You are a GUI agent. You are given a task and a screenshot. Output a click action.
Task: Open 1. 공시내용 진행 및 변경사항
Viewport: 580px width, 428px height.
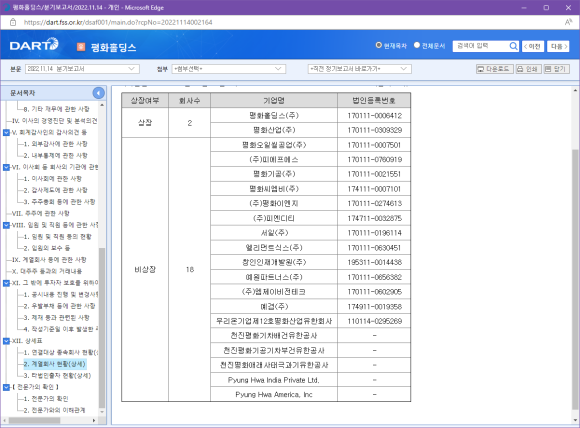click(61, 294)
